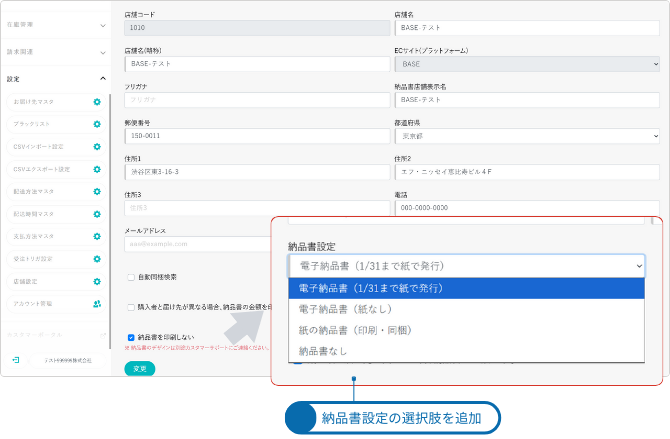Click the company name button in sidebar footer

(x=68, y=360)
